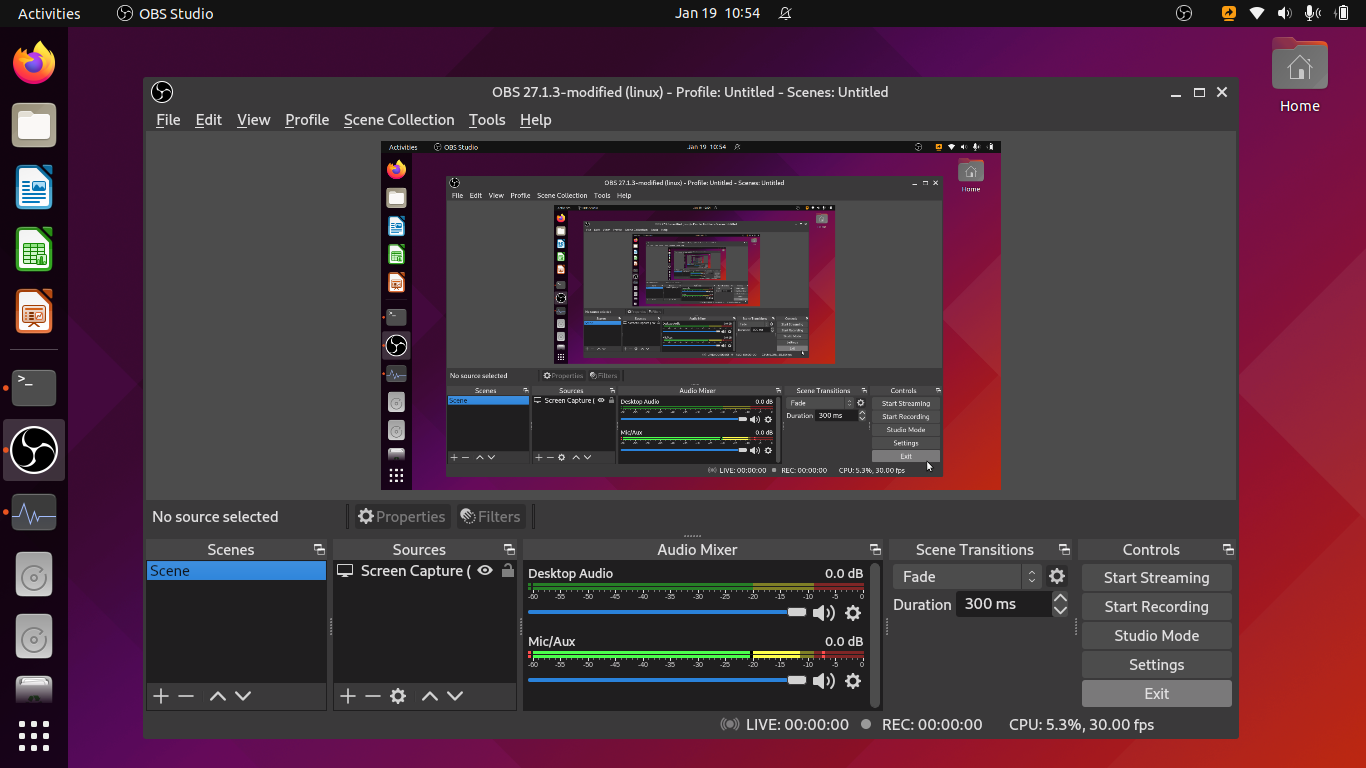Click the 'LIVE: 00:00:00' status text
The height and width of the screenshot is (768, 1366).
[x=797, y=725]
